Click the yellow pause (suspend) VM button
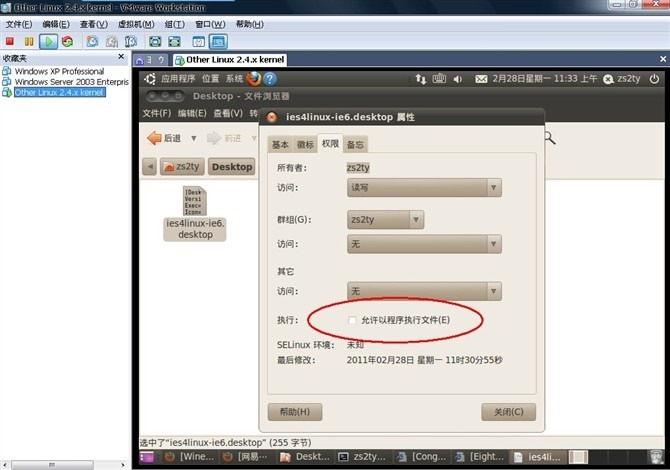Image resolution: width=670 pixels, height=470 pixels. pyautogui.click(x=29, y=41)
